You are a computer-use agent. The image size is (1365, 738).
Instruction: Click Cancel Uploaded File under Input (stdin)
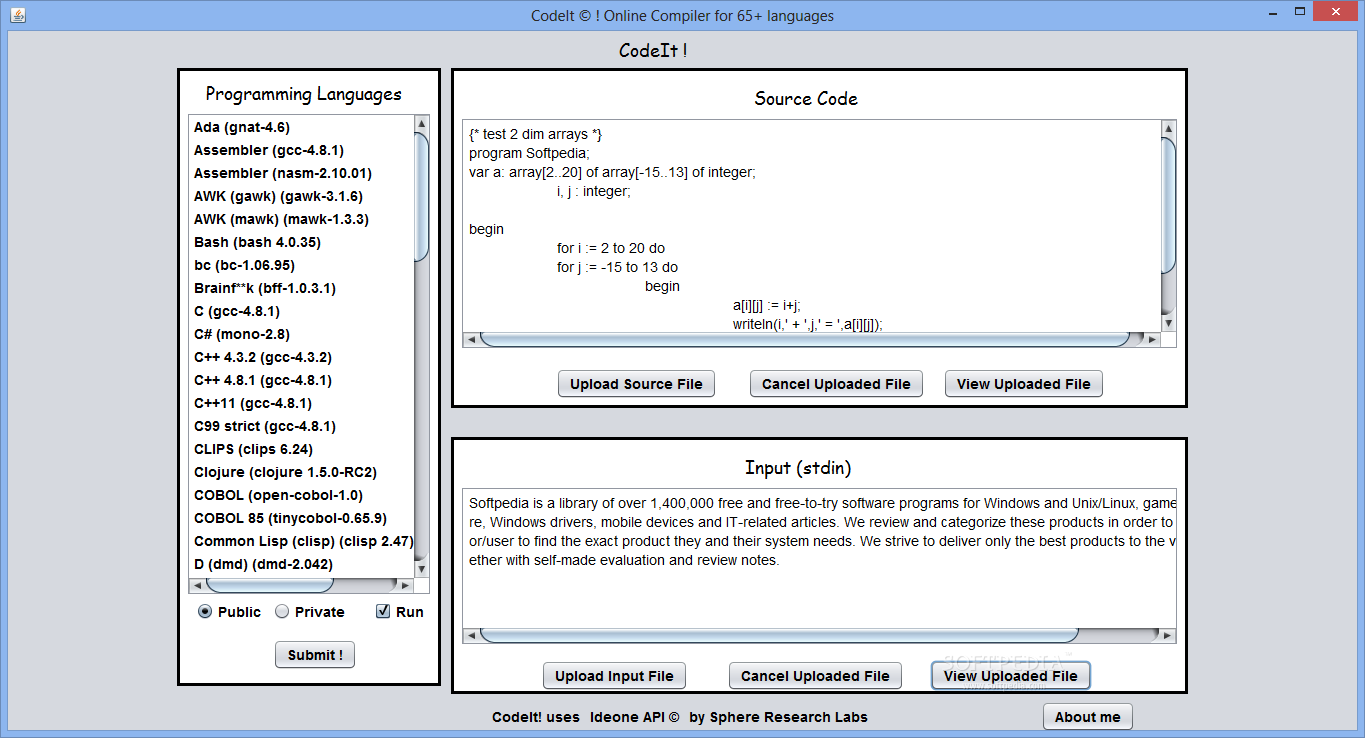tap(815, 676)
